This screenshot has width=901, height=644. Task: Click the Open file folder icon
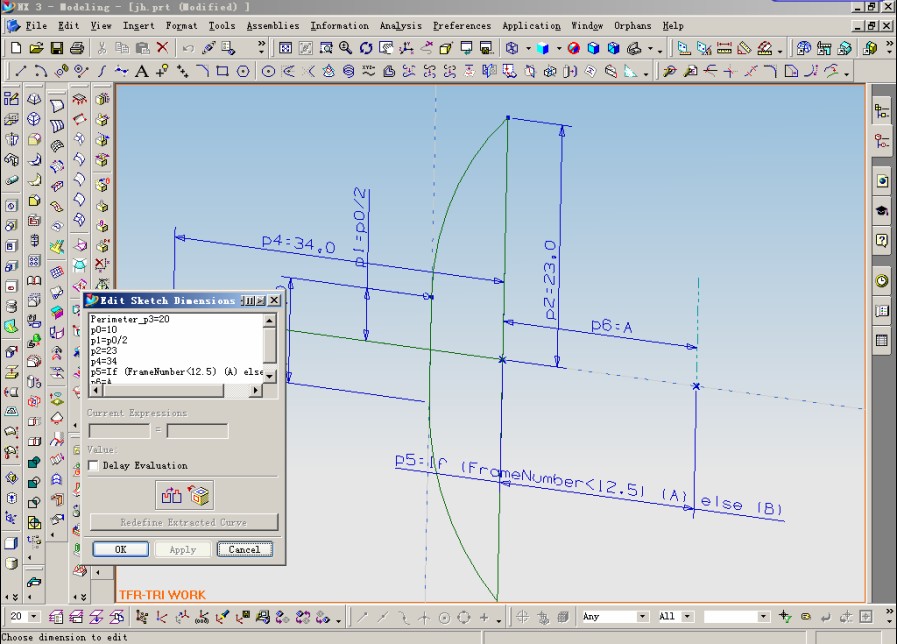coord(36,48)
